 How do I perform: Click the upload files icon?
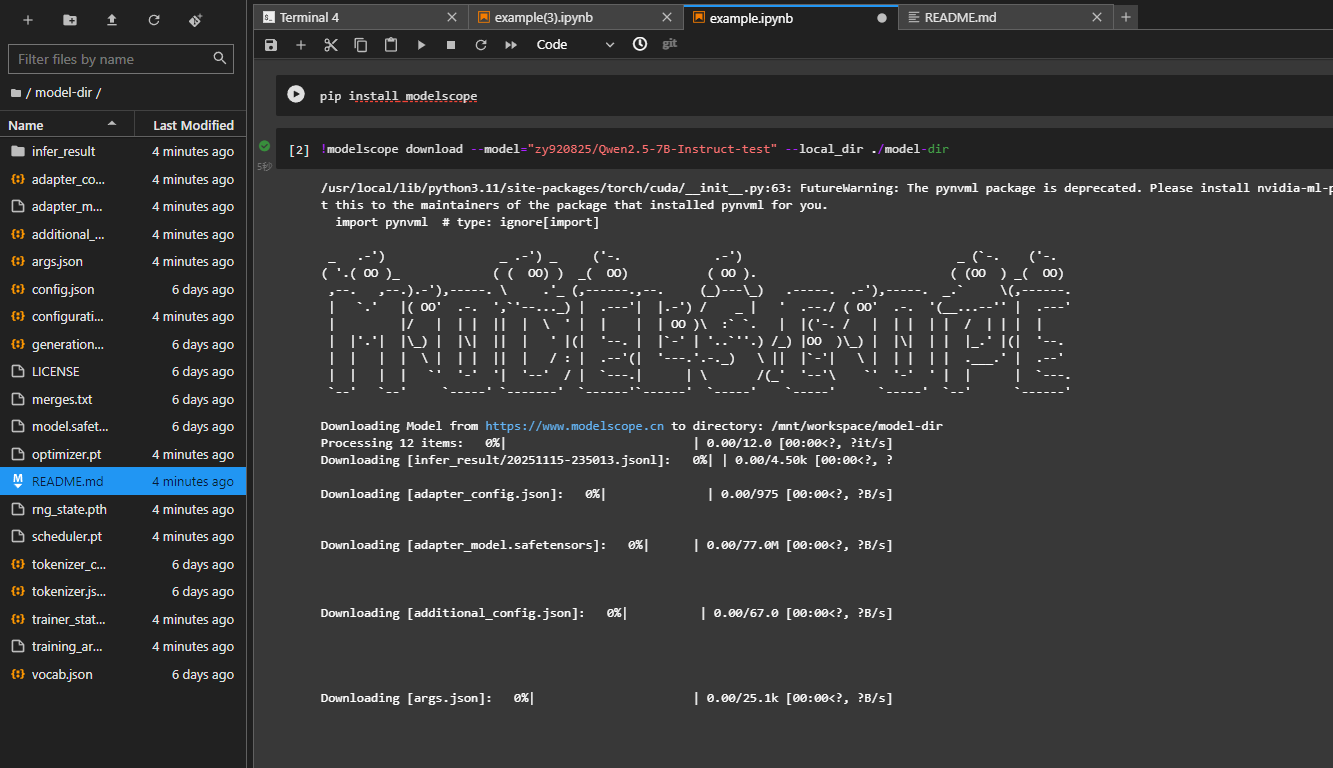tap(111, 20)
